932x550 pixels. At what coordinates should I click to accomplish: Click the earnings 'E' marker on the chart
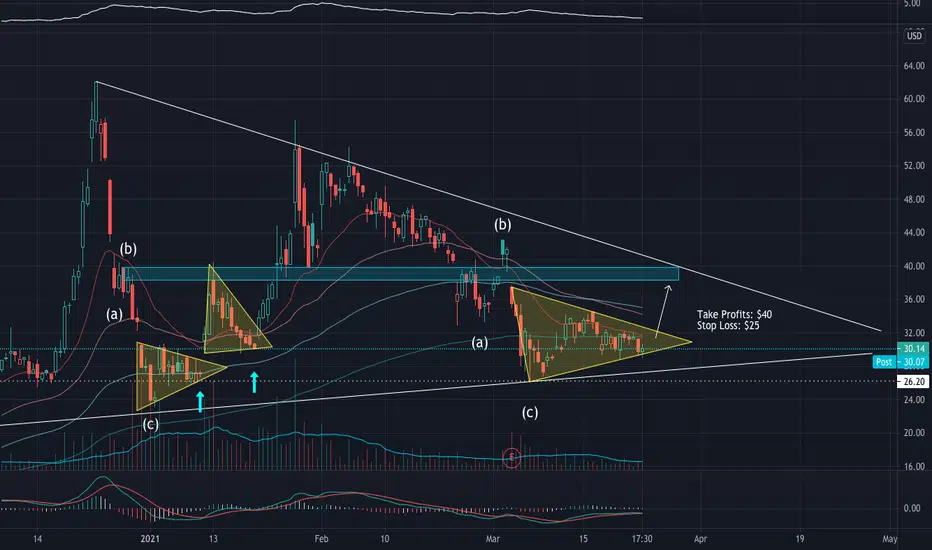[512, 457]
